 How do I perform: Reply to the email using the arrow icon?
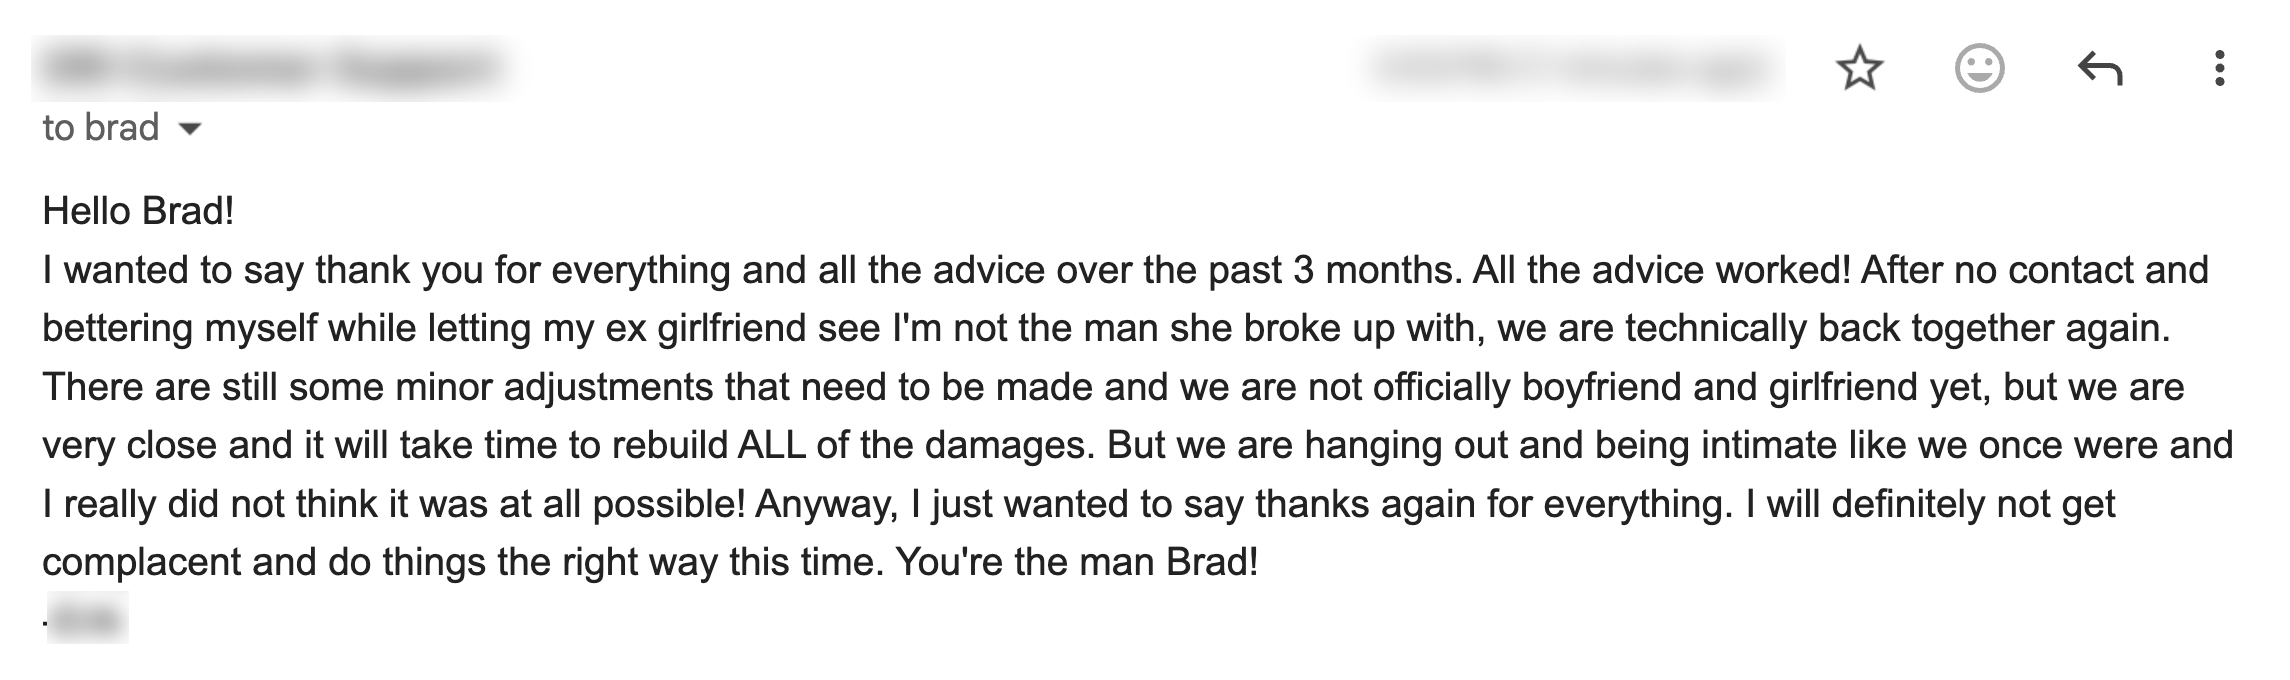[2099, 69]
